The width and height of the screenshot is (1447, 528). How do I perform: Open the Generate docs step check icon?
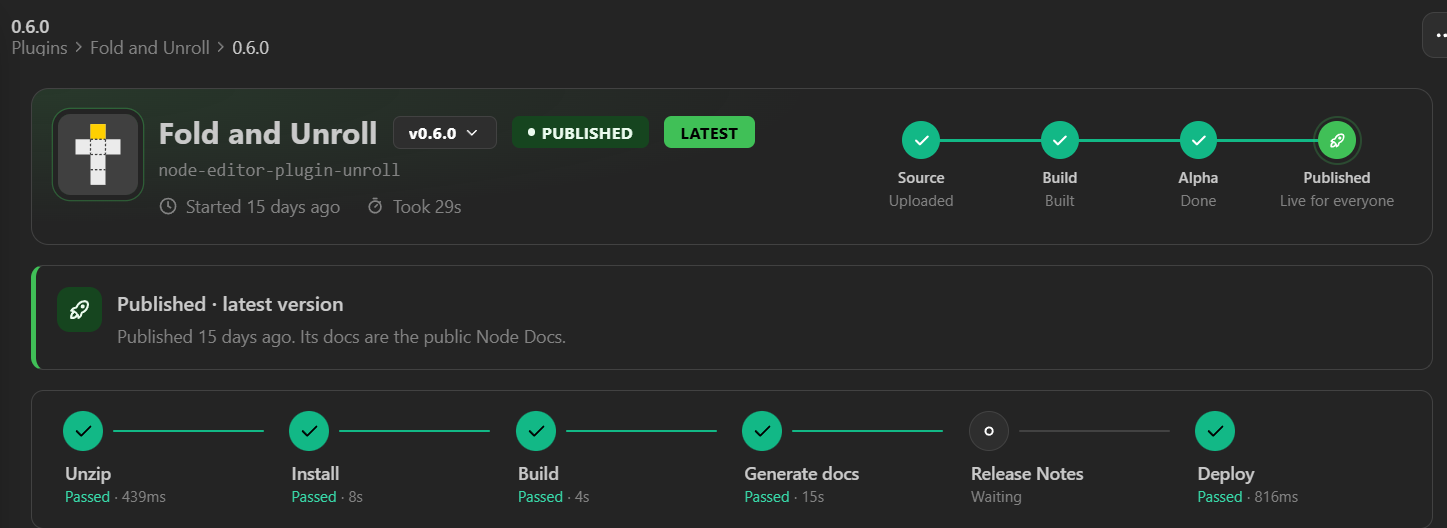click(x=762, y=431)
